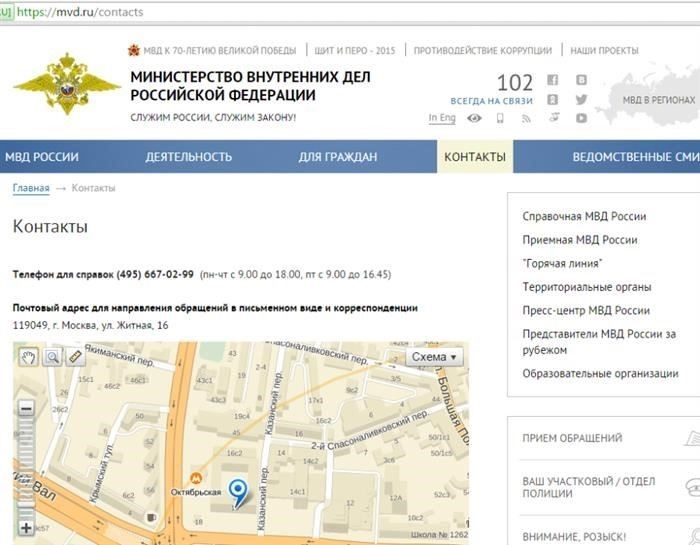Open Внимание, розыск! section
The width and height of the screenshot is (700, 545).
pyautogui.click(x=574, y=537)
